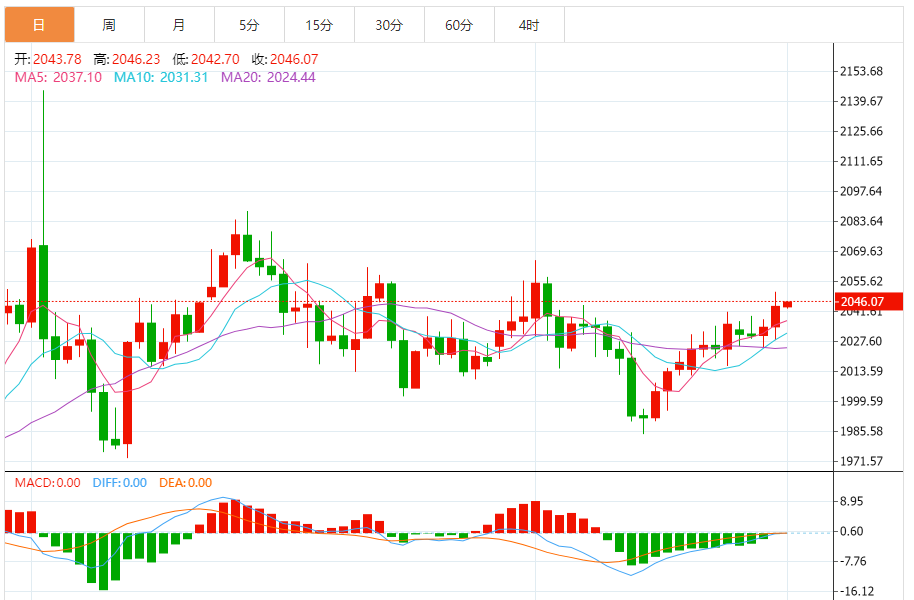
Task: Click the current price label 2046.07 on axis
Action: pyautogui.click(x=869, y=301)
